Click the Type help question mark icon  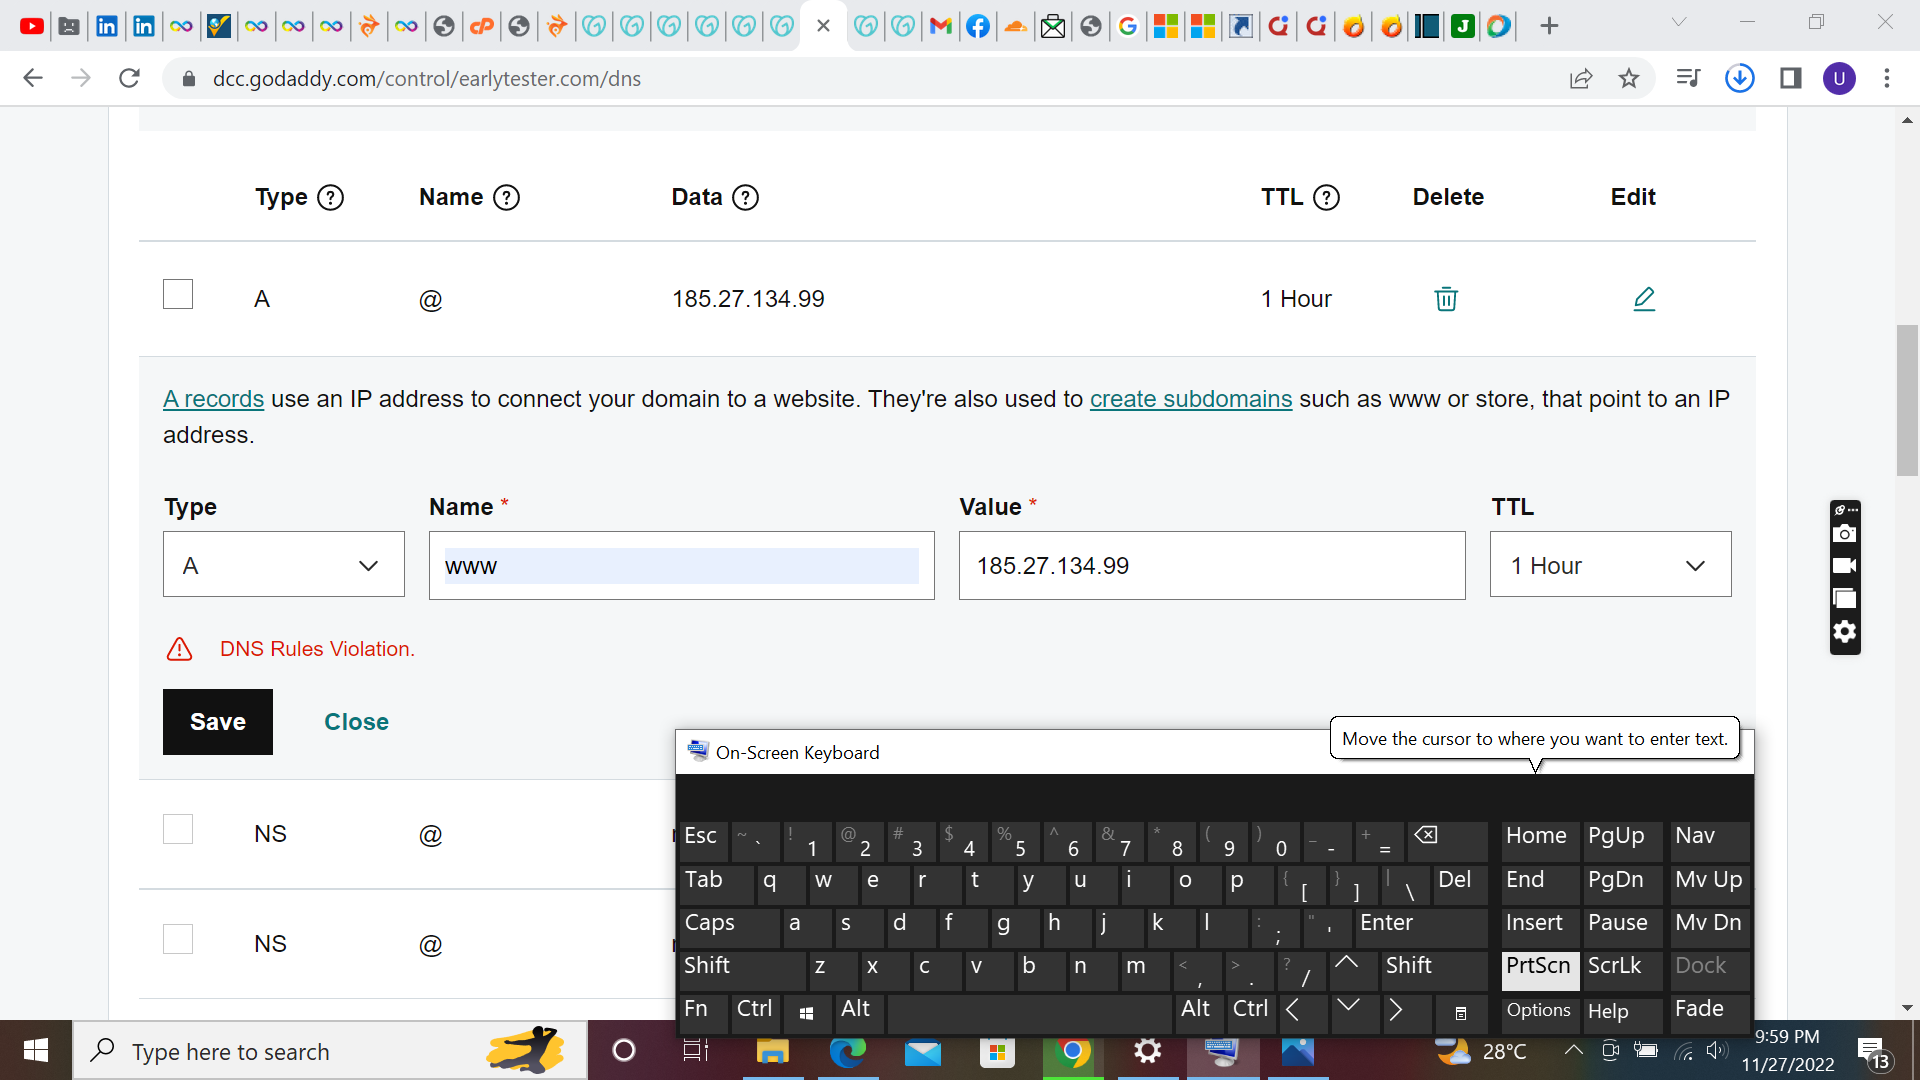pyautogui.click(x=330, y=197)
